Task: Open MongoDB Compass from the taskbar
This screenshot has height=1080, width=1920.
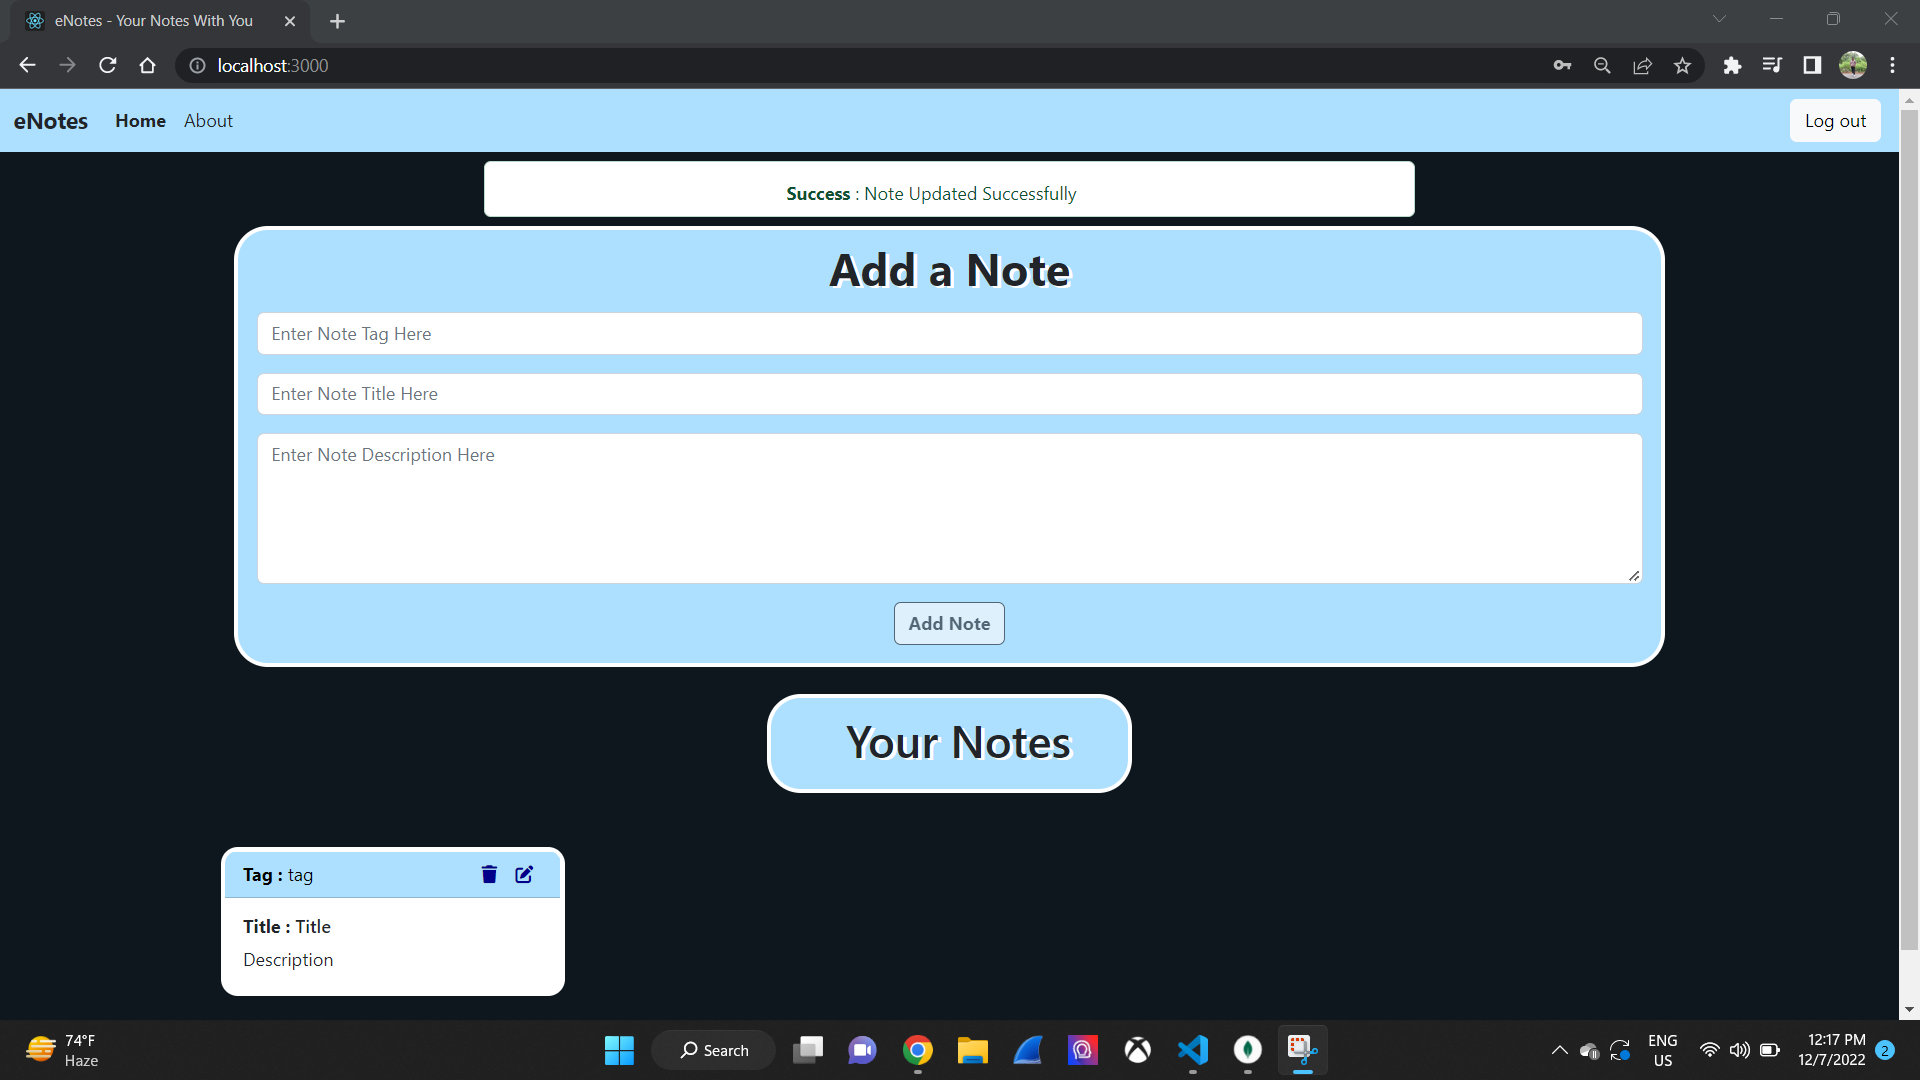Action: 1247,1050
